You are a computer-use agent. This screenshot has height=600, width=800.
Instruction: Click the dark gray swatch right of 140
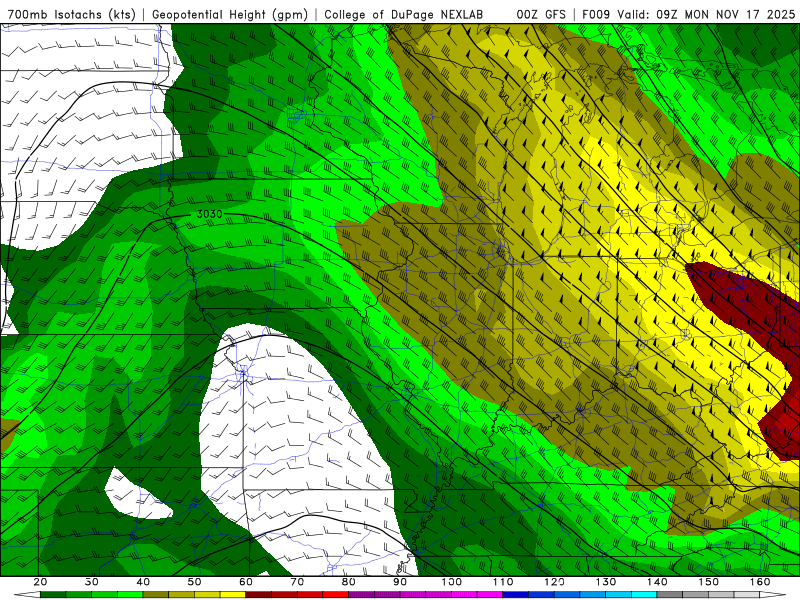point(670,595)
